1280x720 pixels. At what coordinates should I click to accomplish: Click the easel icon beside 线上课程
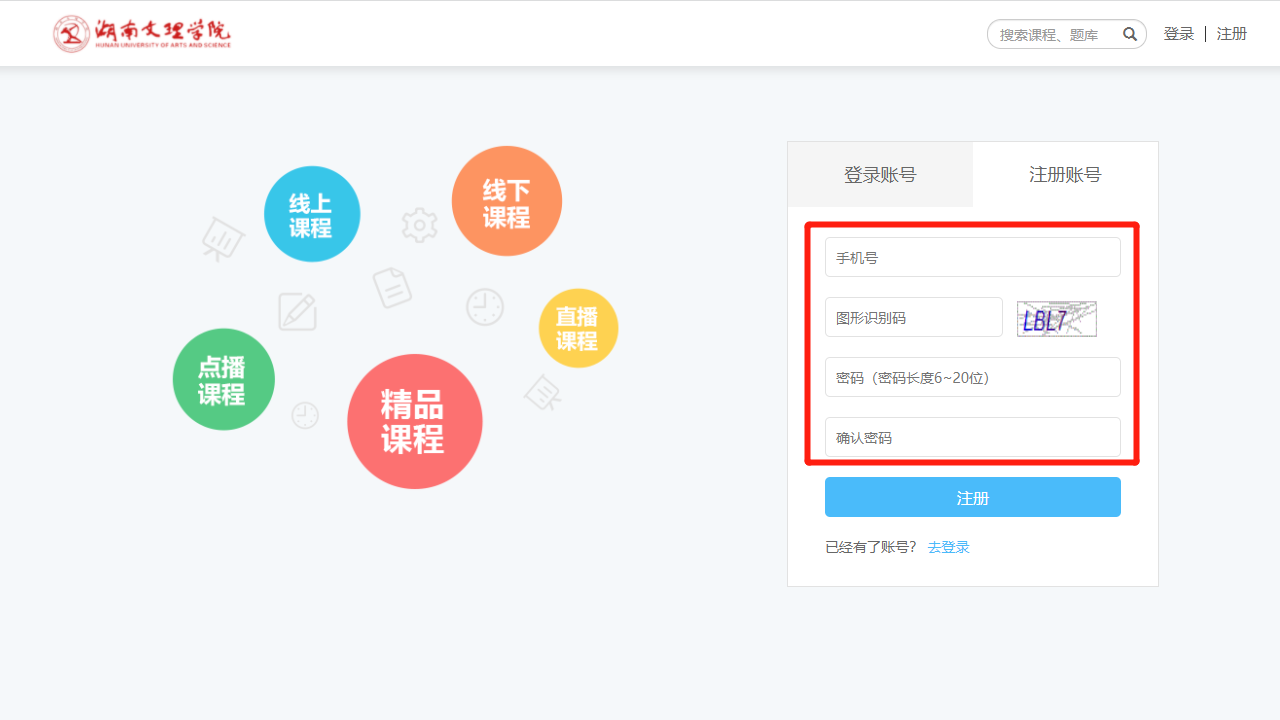click(x=222, y=240)
